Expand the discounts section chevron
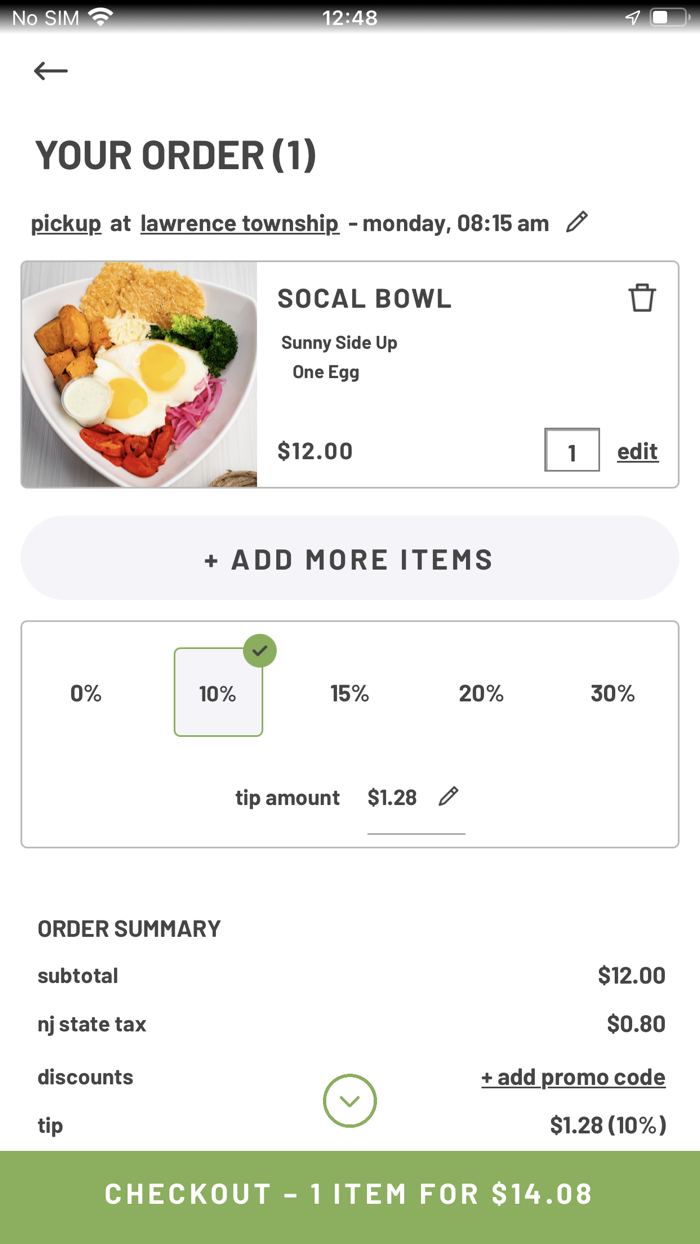This screenshot has height=1244, width=700. click(349, 1101)
